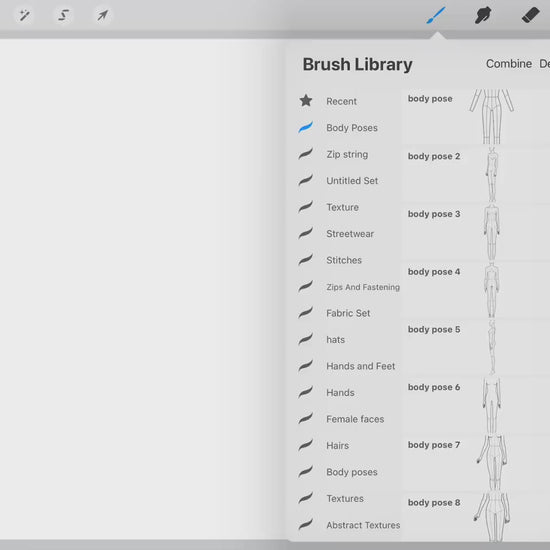The width and height of the screenshot is (550, 550).
Task: Pick the body pose brush
Action: (x=476, y=117)
